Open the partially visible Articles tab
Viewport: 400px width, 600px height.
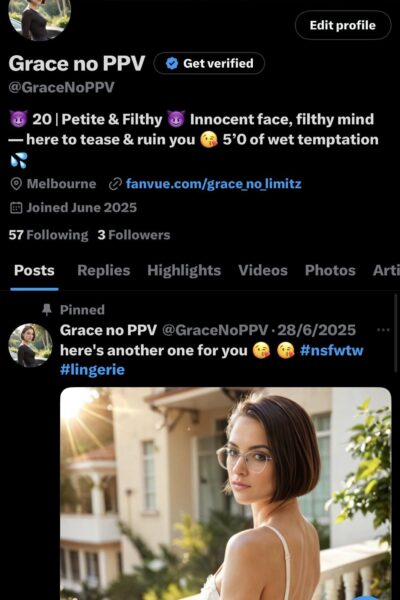point(386,271)
